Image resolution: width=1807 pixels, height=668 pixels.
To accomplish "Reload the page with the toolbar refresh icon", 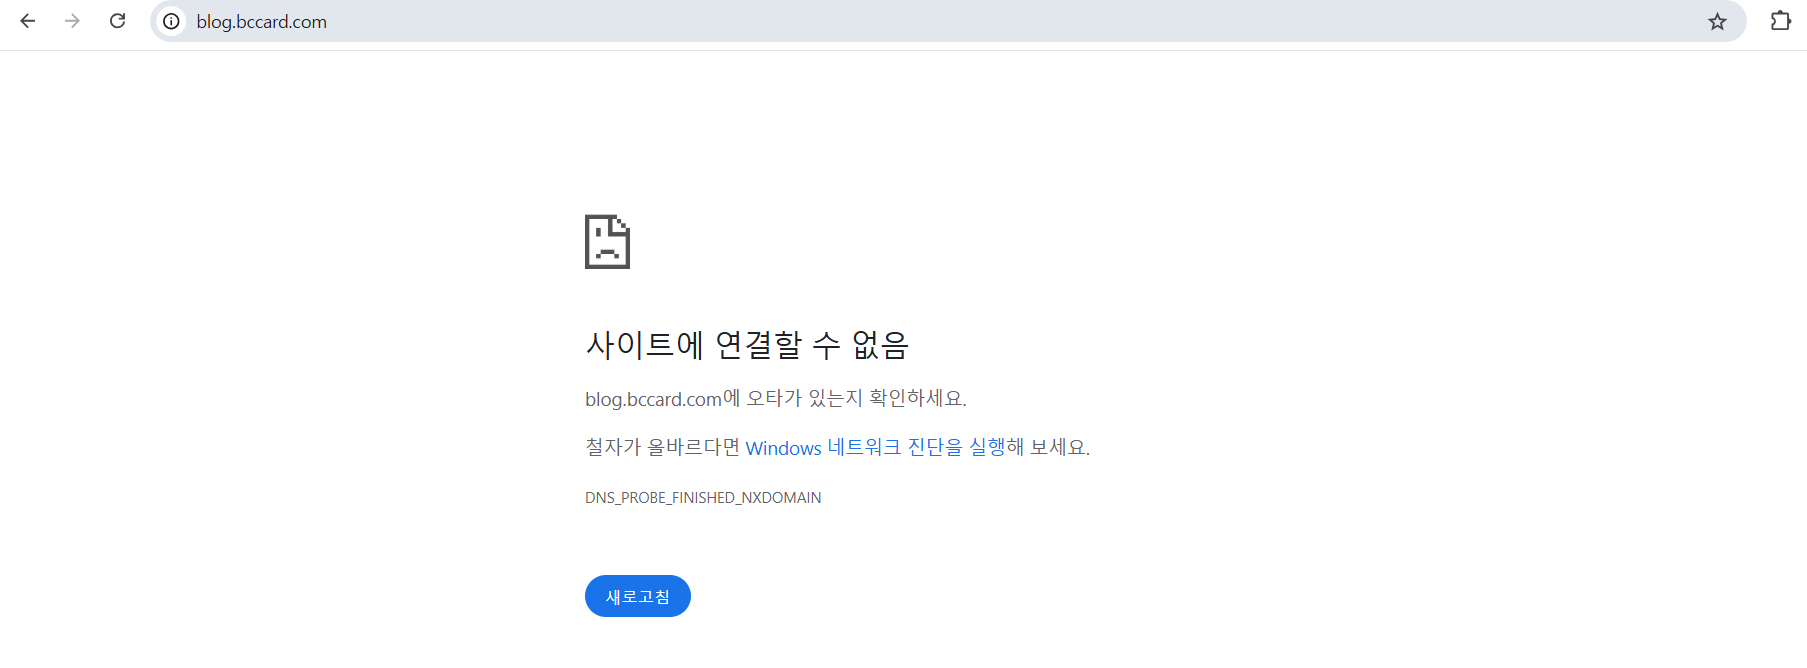I will click(x=117, y=21).
